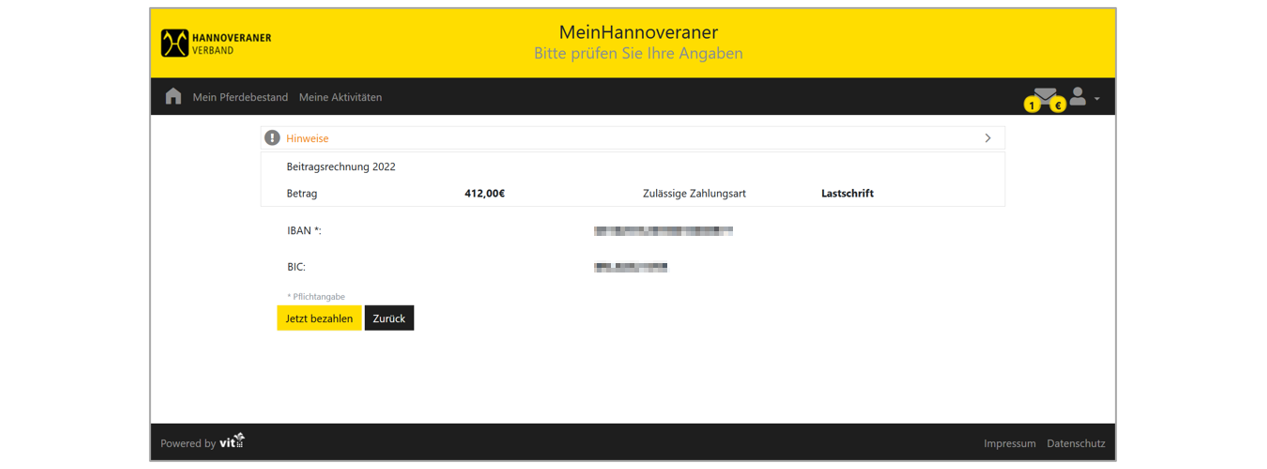Click the exclamation icon beside Hinweise

[272, 138]
